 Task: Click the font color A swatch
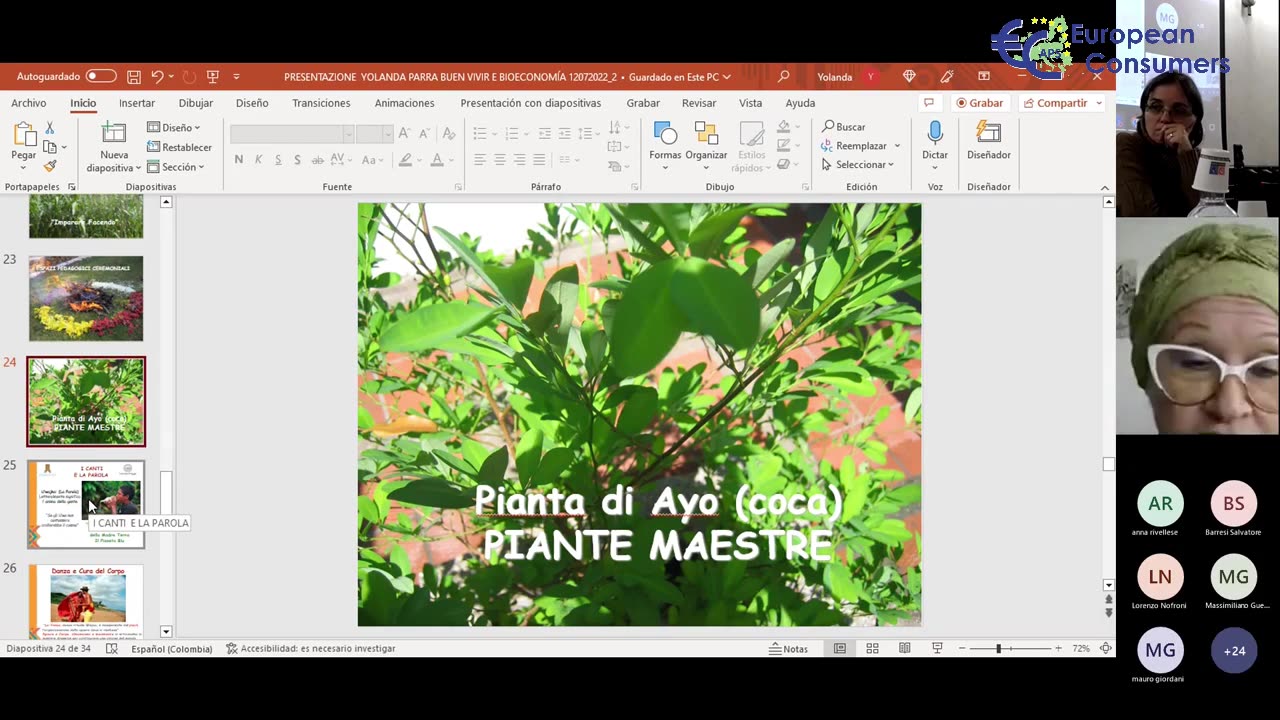[x=437, y=160]
